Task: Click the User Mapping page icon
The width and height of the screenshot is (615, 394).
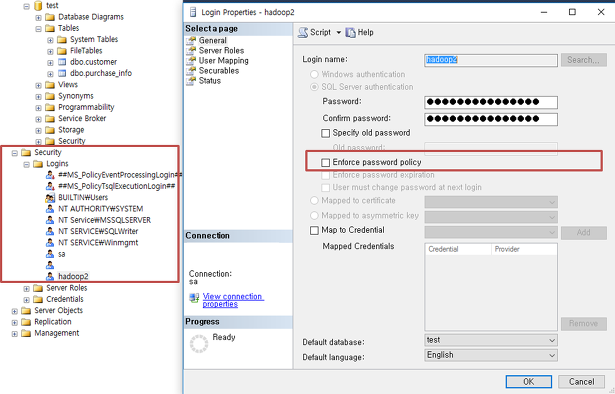Action: pos(191,61)
